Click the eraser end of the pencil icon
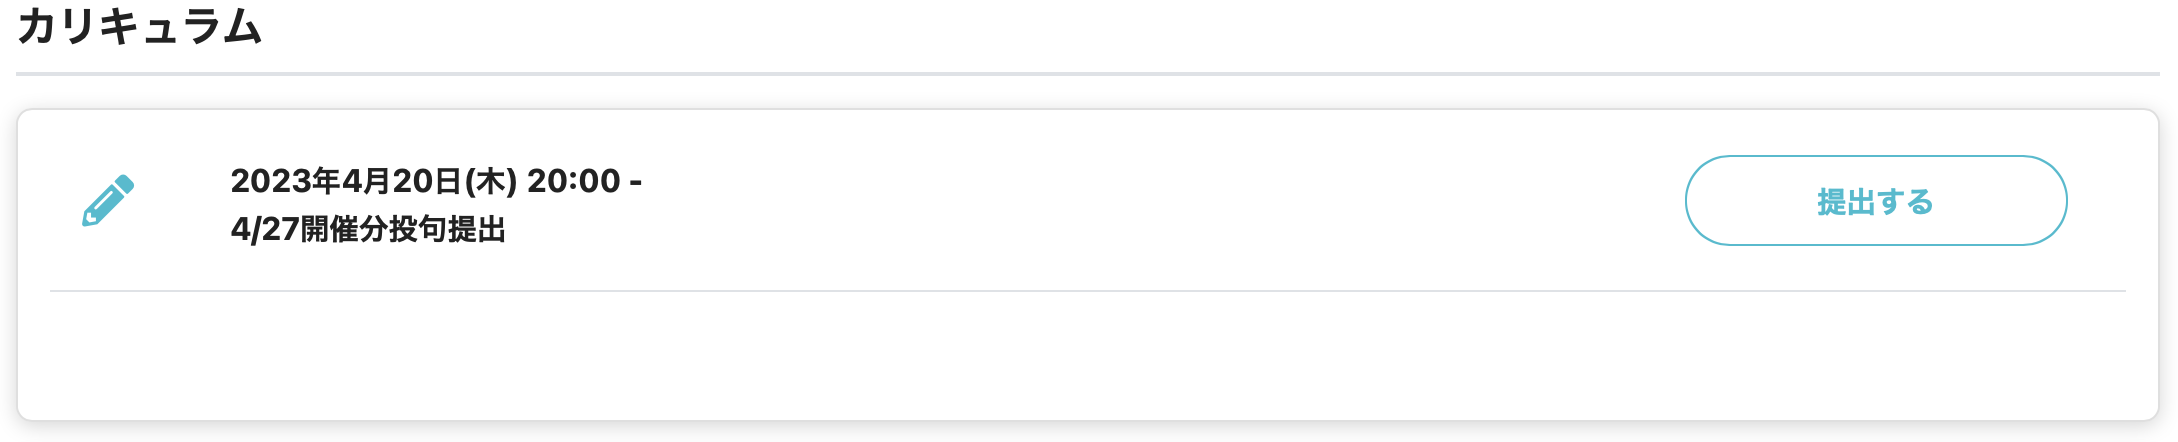Image resolution: width=2178 pixels, height=442 pixels. click(x=124, y=186)
